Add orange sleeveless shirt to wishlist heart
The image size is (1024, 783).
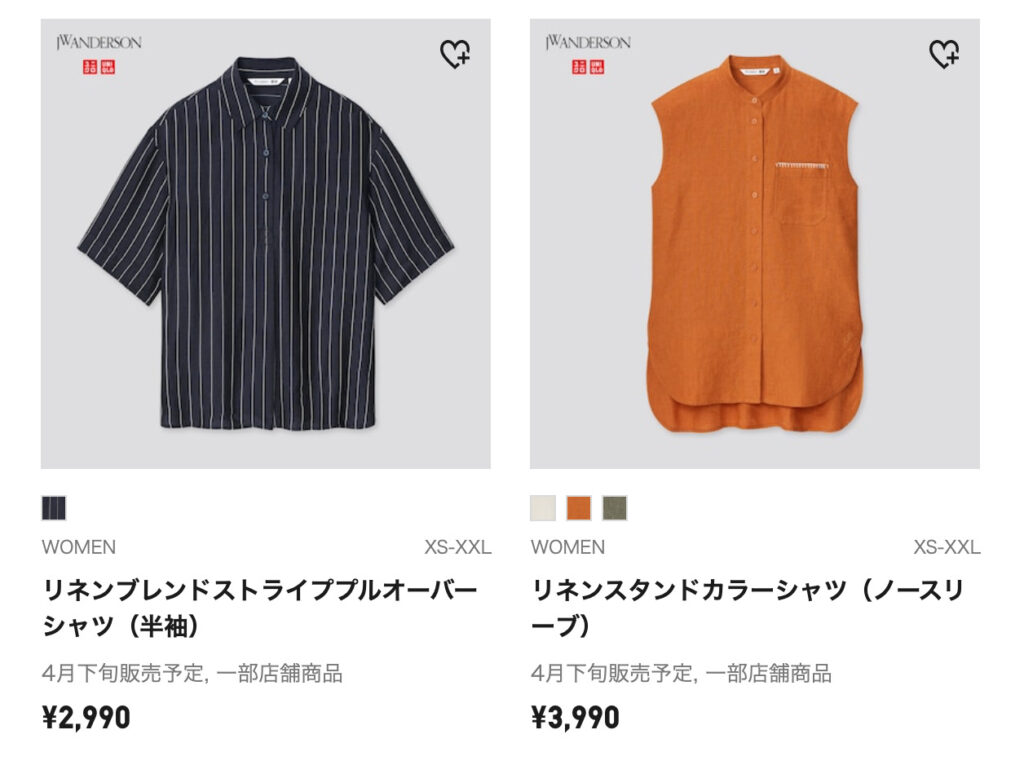coord(944,54)
